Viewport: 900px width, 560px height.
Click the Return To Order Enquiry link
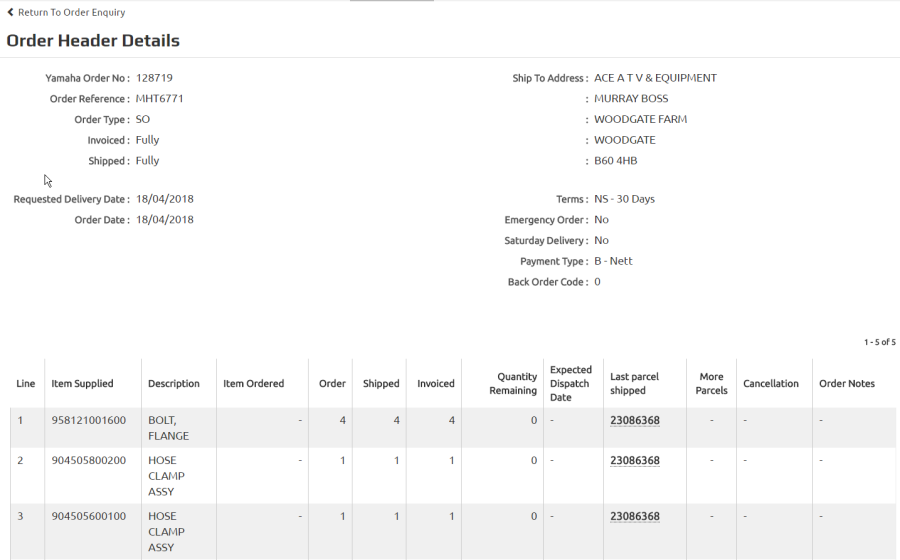coord(66,12)
